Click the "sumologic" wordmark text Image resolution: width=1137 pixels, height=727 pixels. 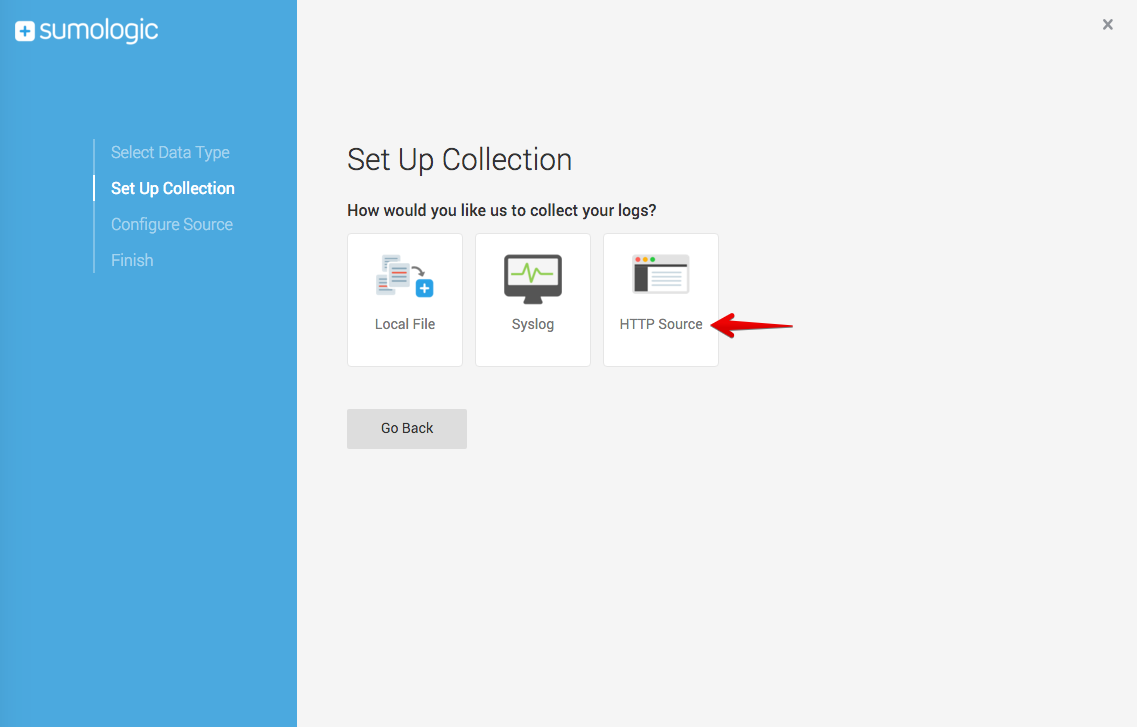(x=98, y=31)
